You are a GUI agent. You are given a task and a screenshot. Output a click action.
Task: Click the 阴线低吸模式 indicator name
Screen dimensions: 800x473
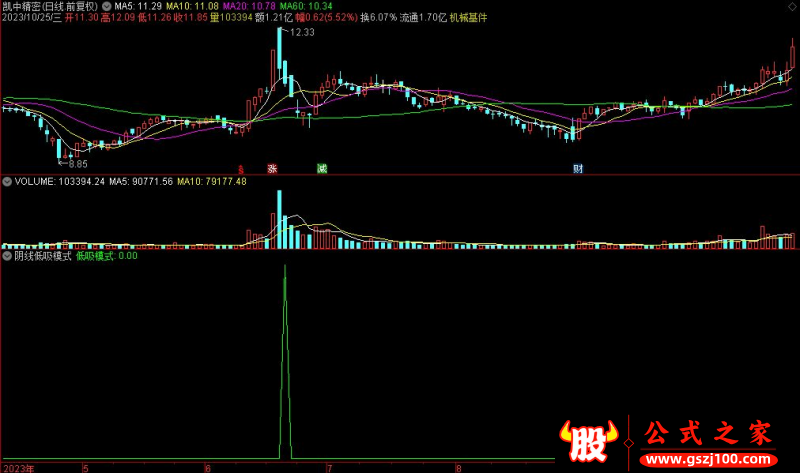43,256
